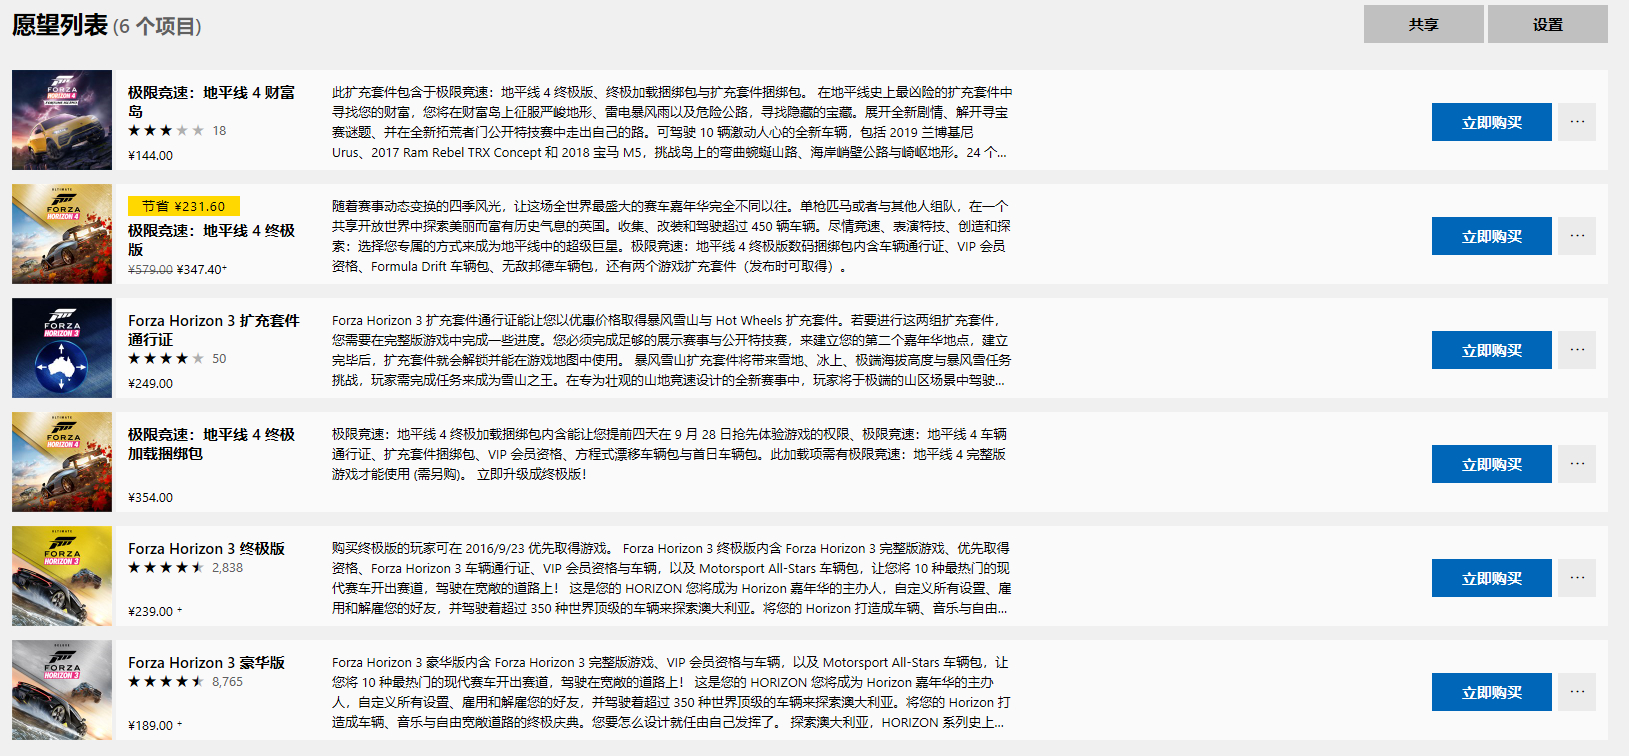
Task: Buy 极限竞速：地平线 4 终极版 now
Action: click(1491, 236)
